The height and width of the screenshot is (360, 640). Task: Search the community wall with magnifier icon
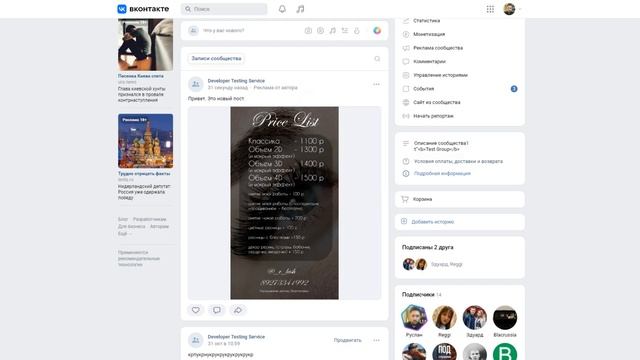pyautogui.click(x=377, y=59)
